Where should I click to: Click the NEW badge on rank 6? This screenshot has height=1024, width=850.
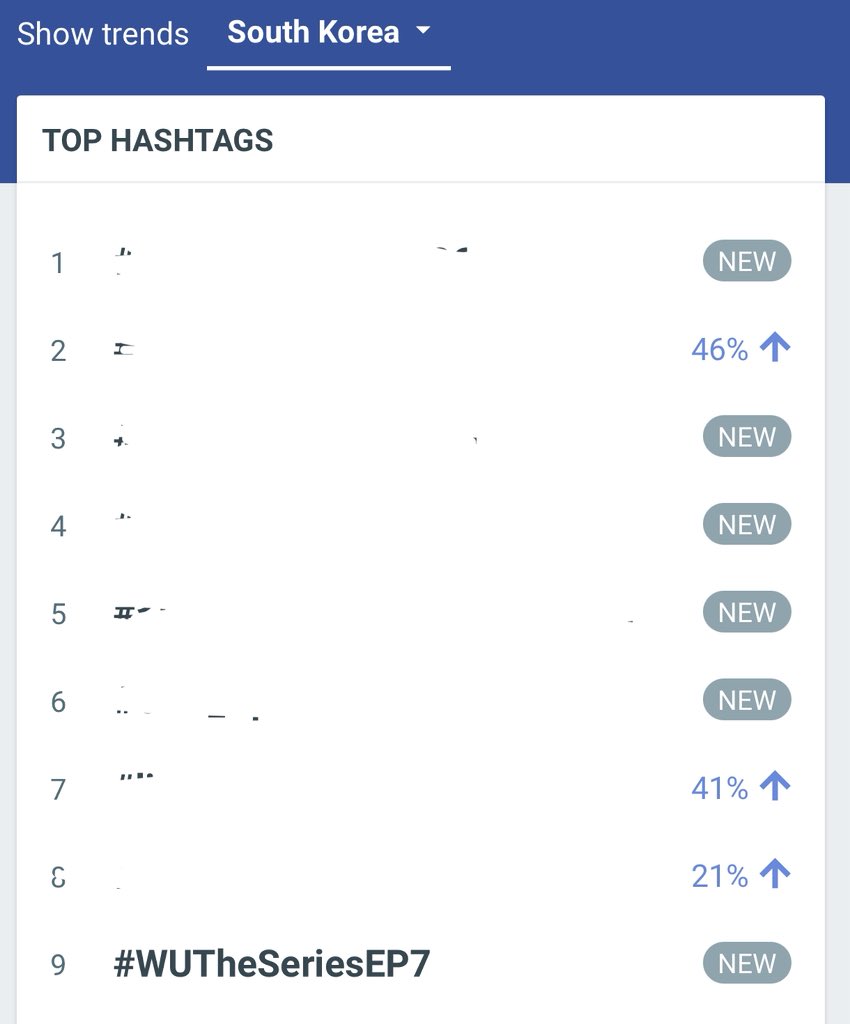tap(747, 700)
